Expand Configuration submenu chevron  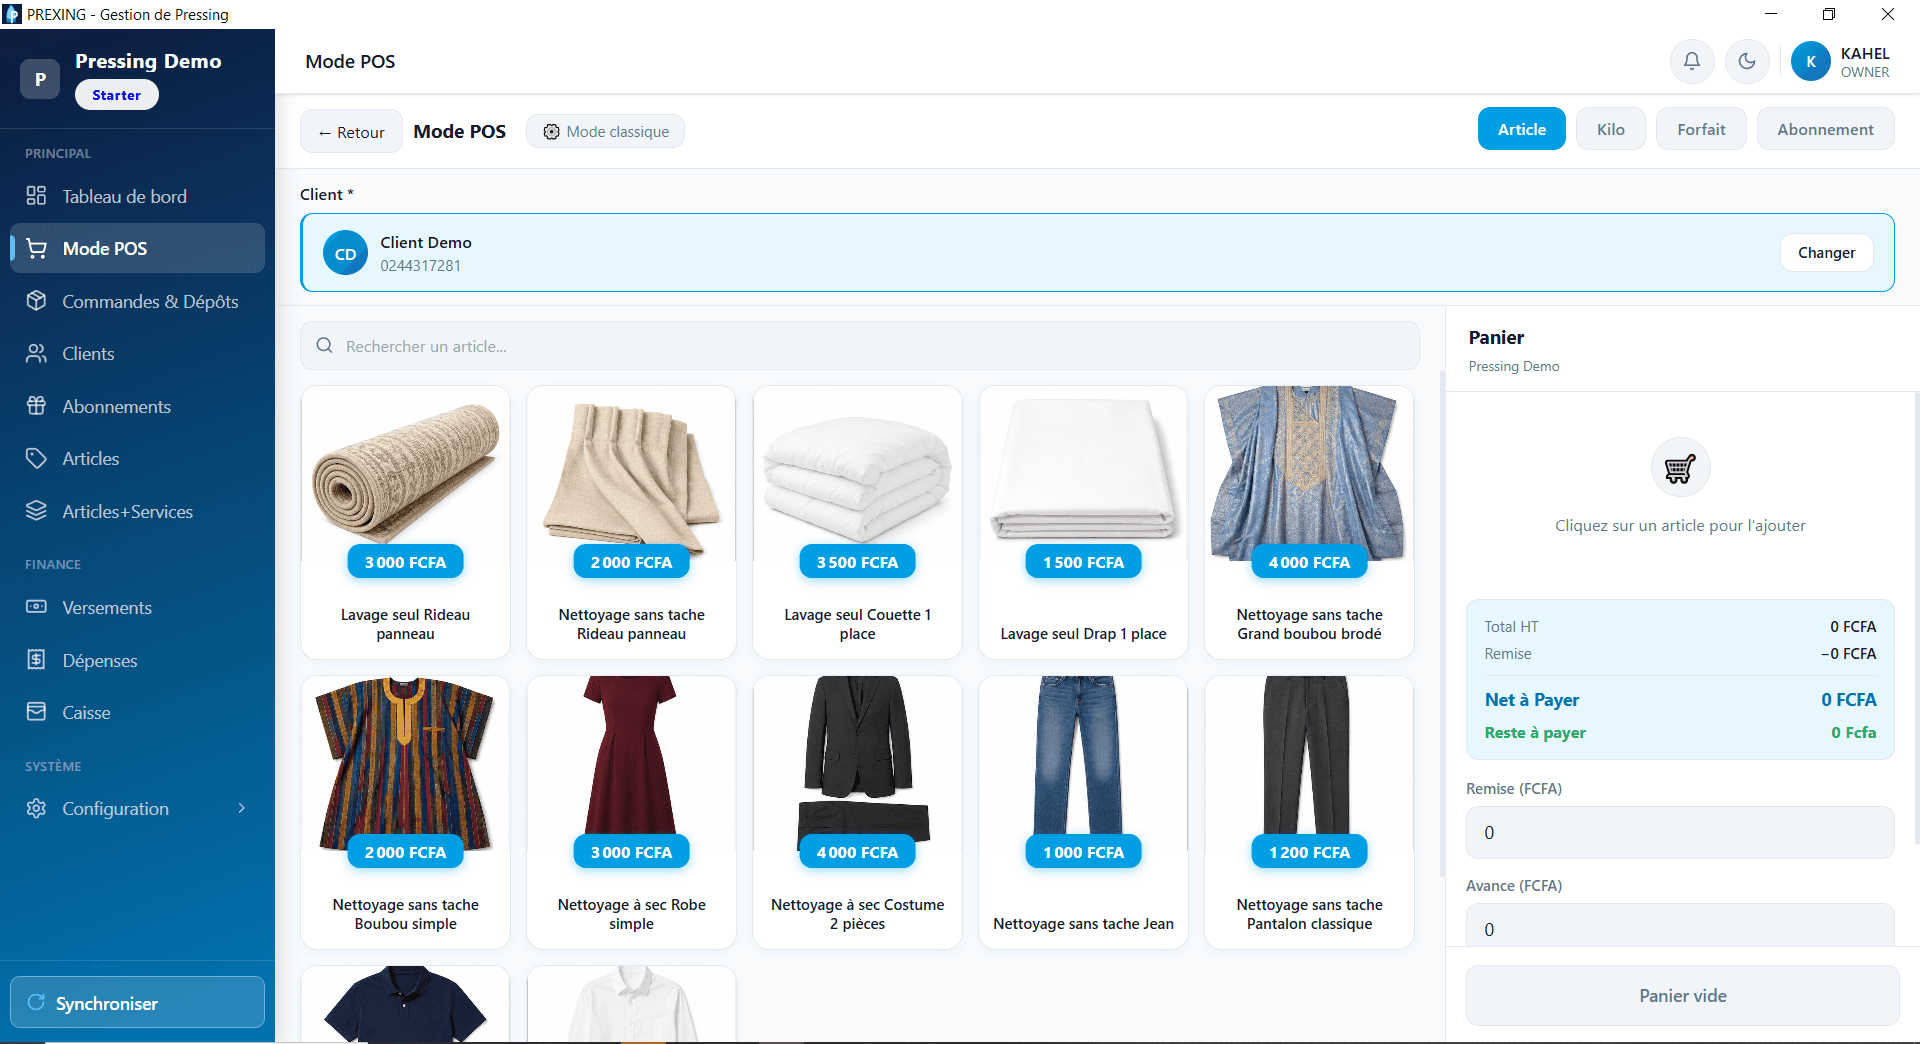(241, 808)
